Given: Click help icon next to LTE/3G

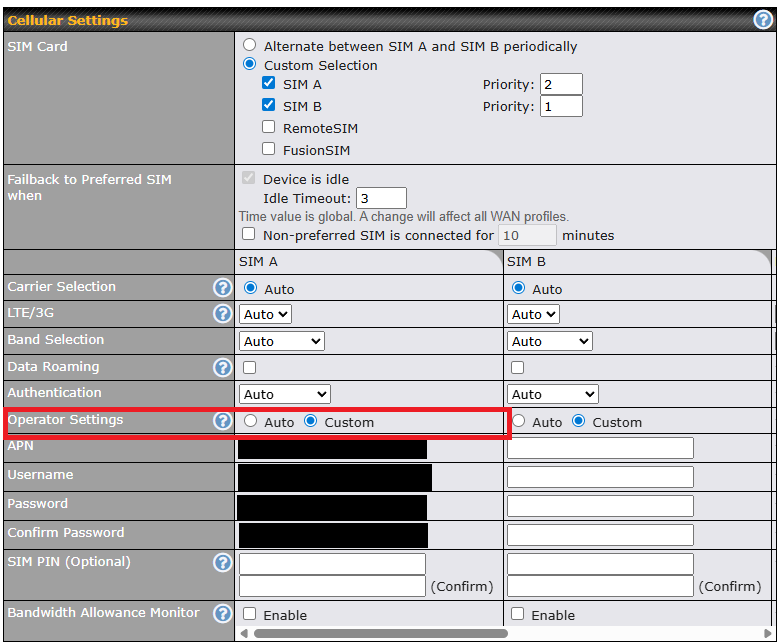Looking at the screenshot, I should (222, 314).
